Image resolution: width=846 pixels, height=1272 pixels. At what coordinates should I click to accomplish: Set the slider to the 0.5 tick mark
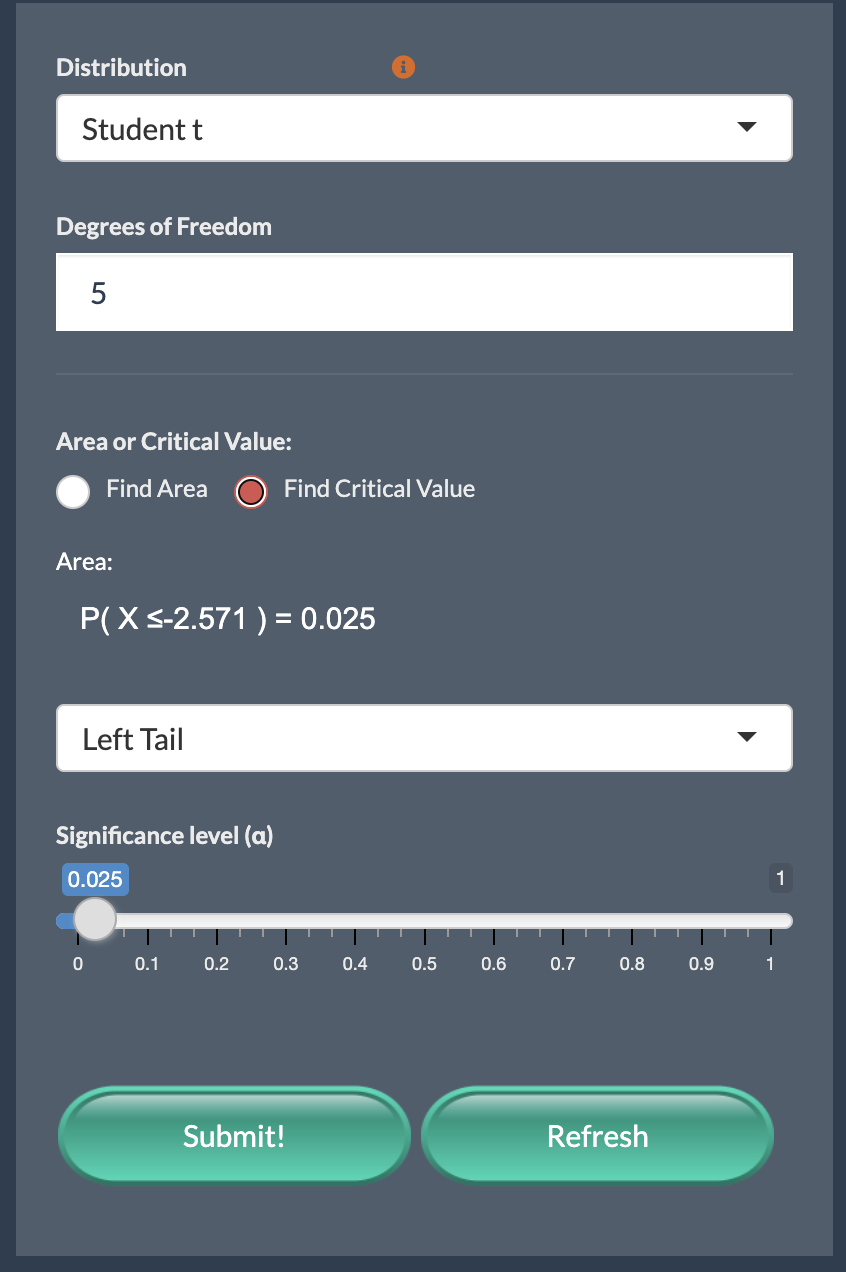click(424, 921)
